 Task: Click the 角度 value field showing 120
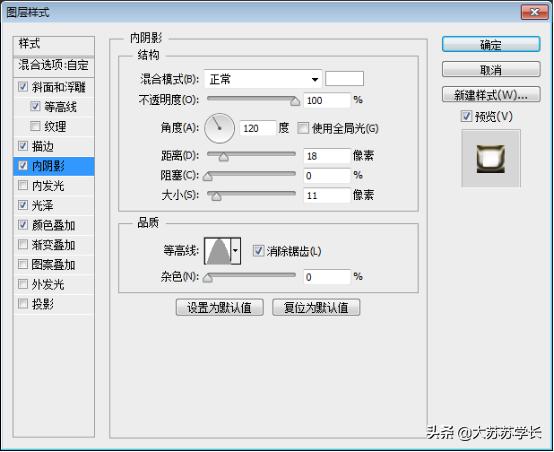point(258,128)
